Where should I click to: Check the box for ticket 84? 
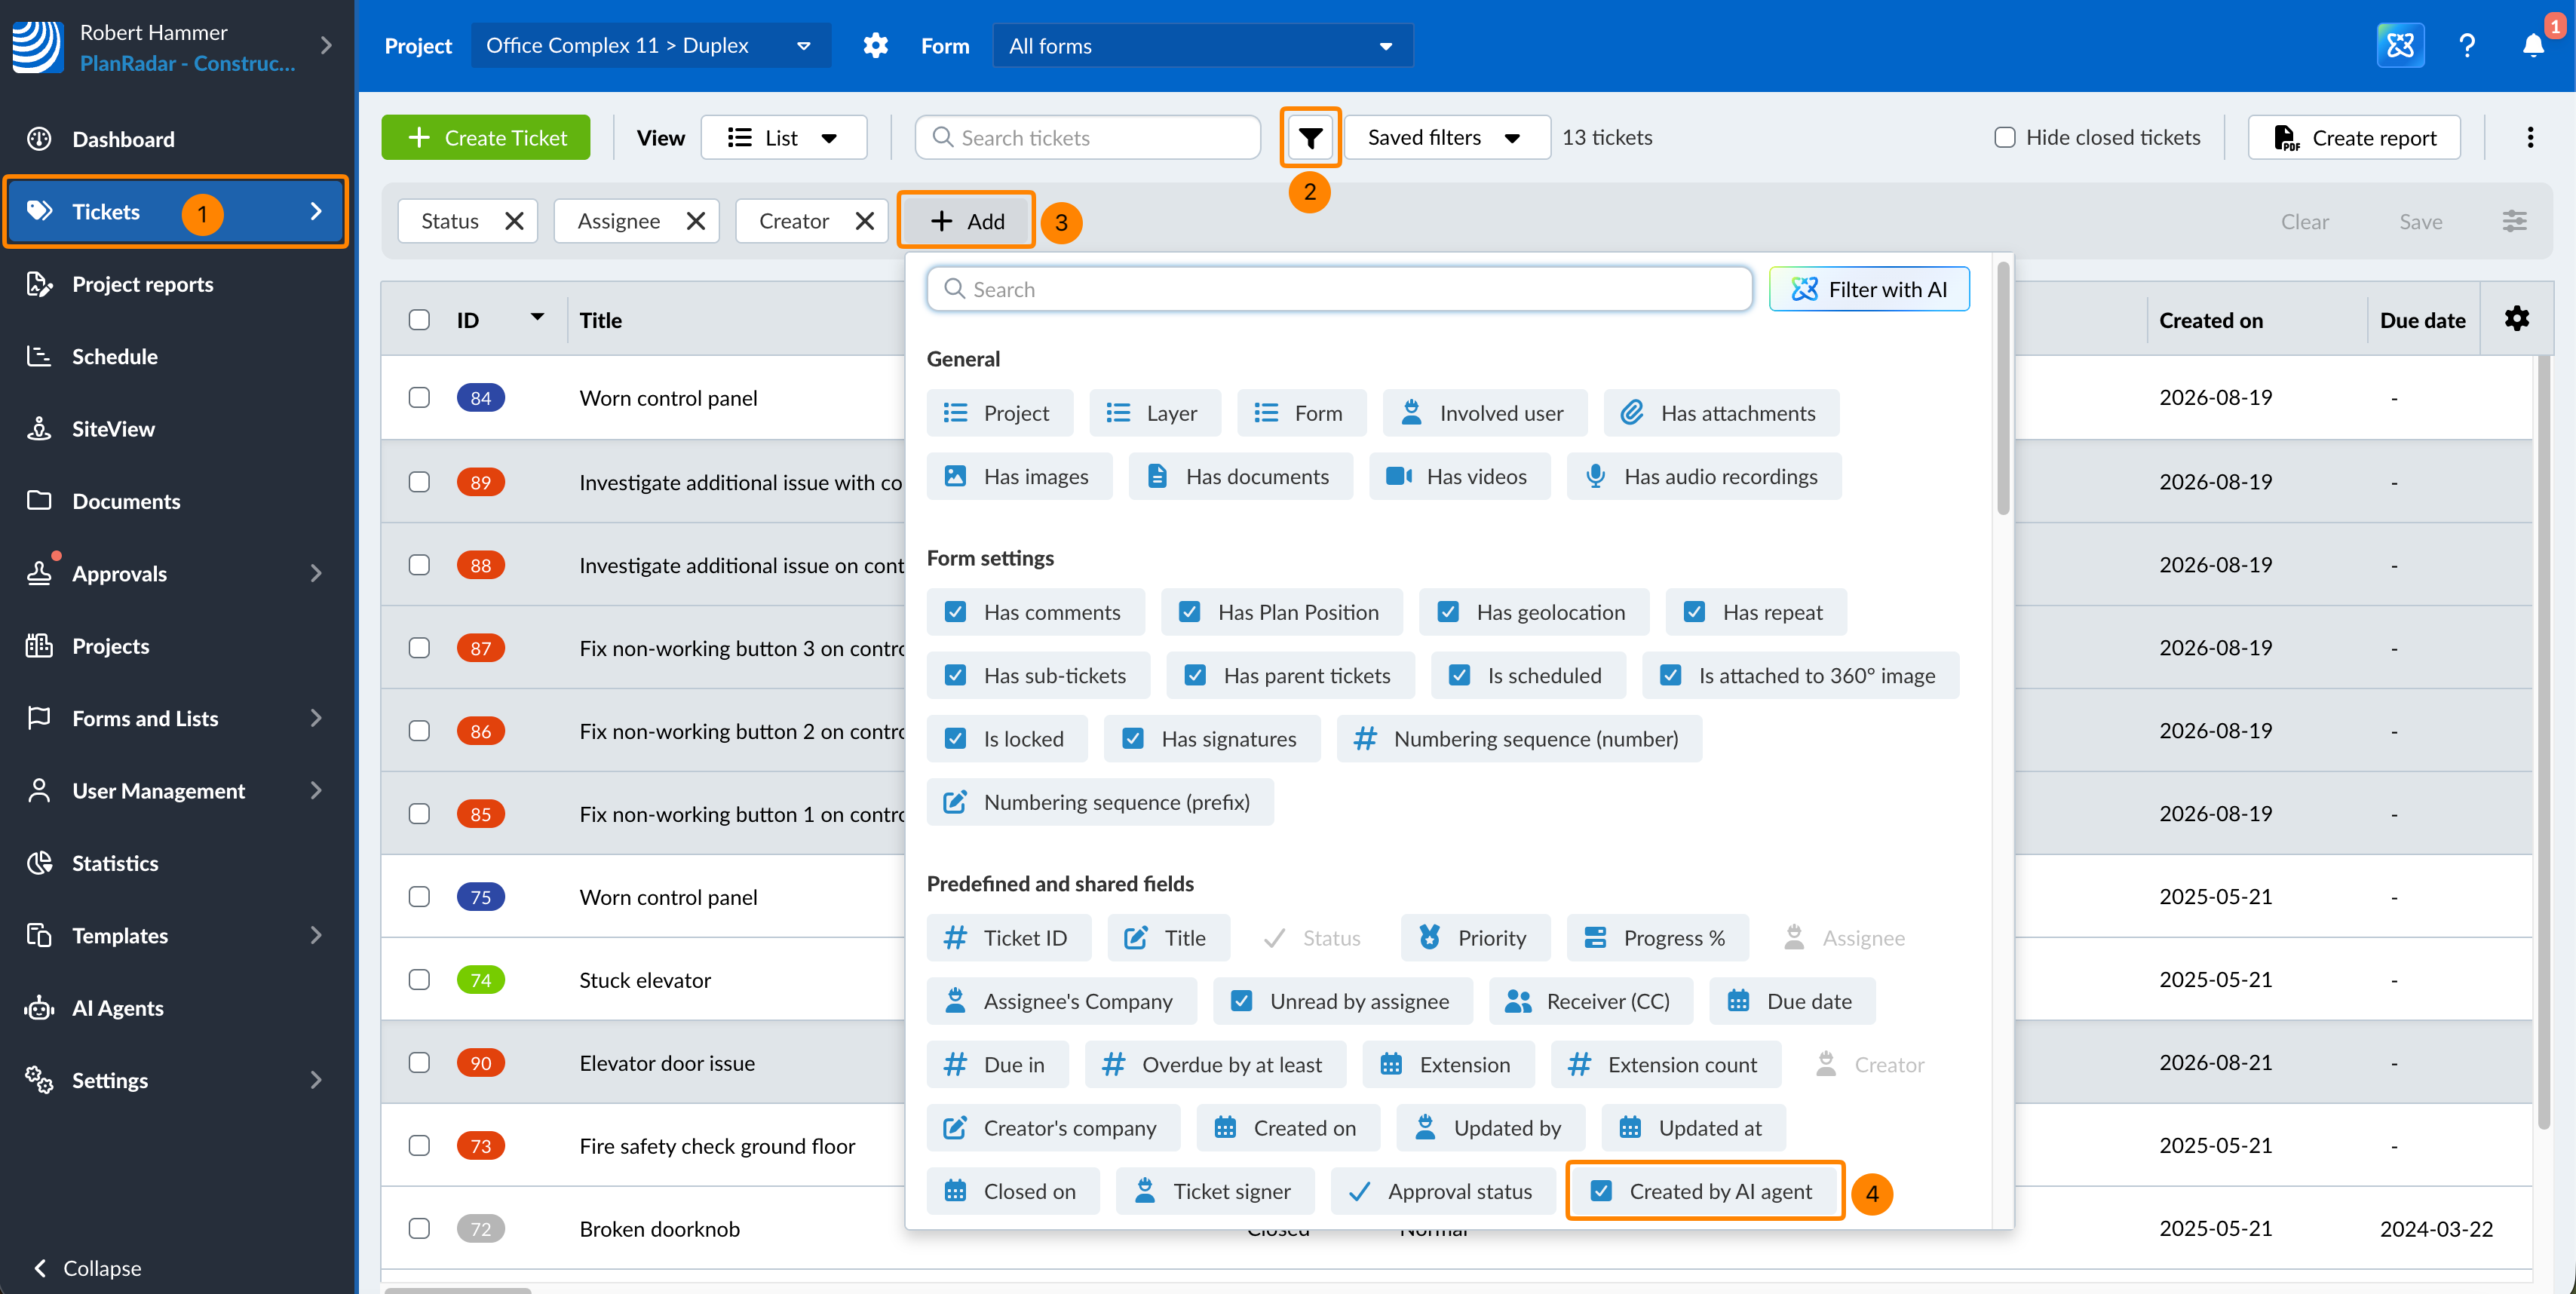(419, 398)
